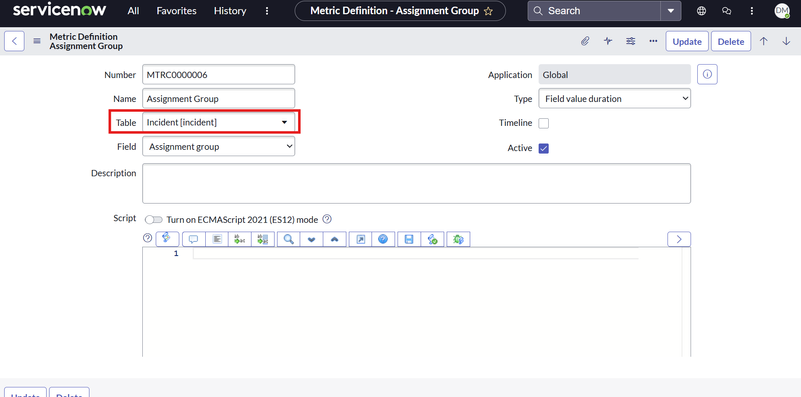This screenshot has height=397, width=801.
Task: Open the All menu
Action: coord(133,11)
